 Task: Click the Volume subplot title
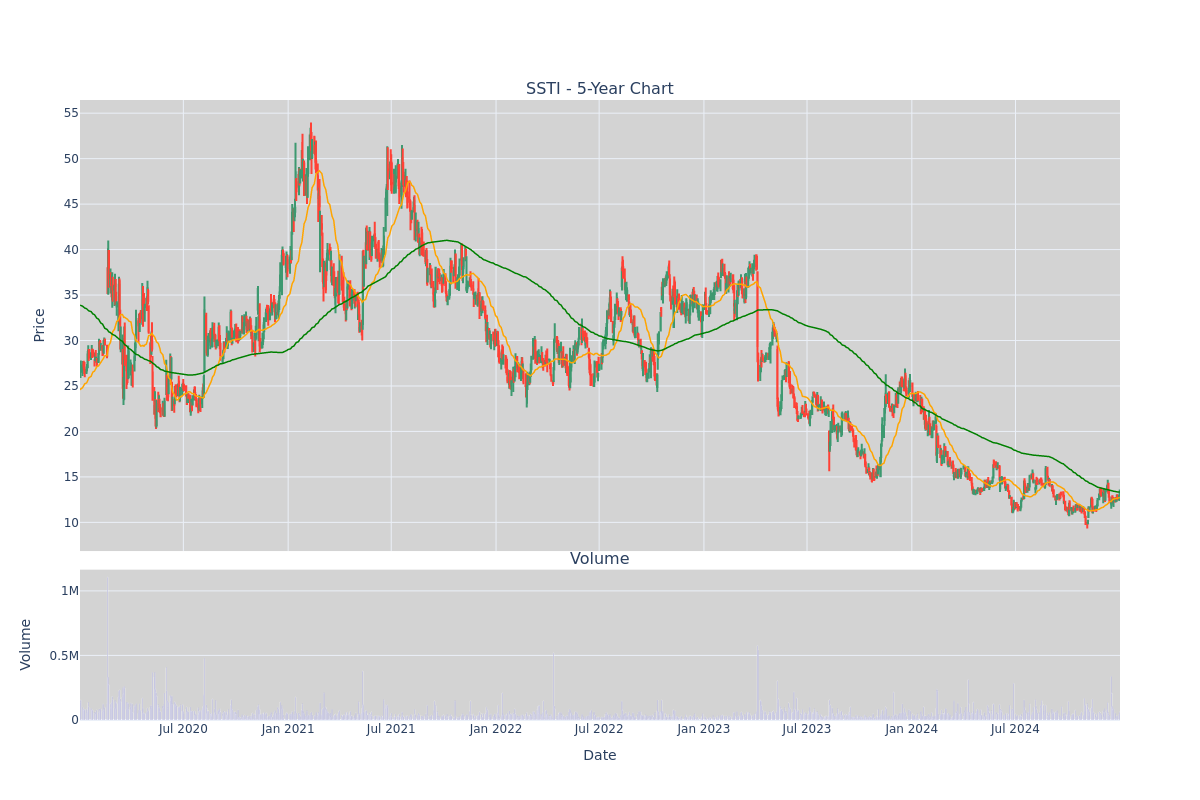coord(600,559)
